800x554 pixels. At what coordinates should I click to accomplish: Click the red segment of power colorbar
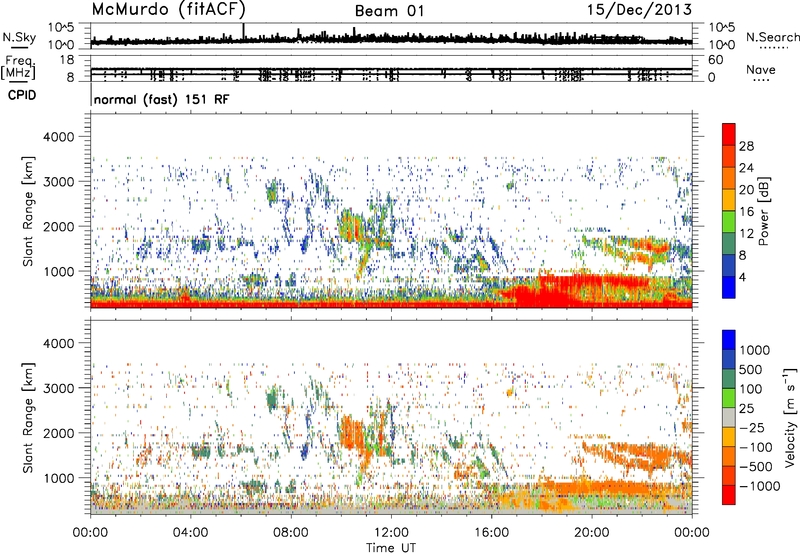tap(729, 134)
